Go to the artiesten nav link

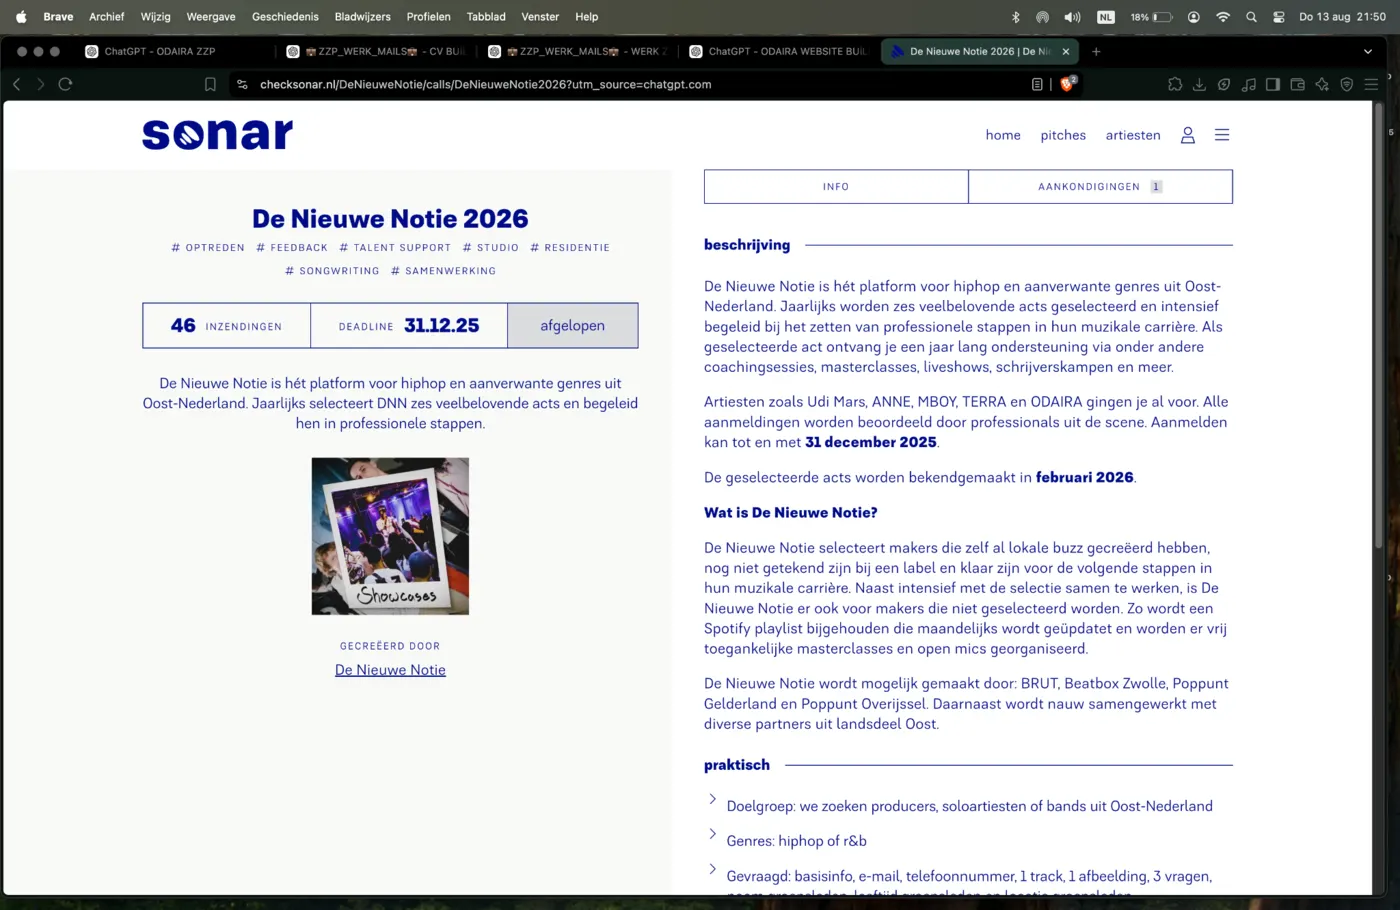click(x=1133, y=135)
